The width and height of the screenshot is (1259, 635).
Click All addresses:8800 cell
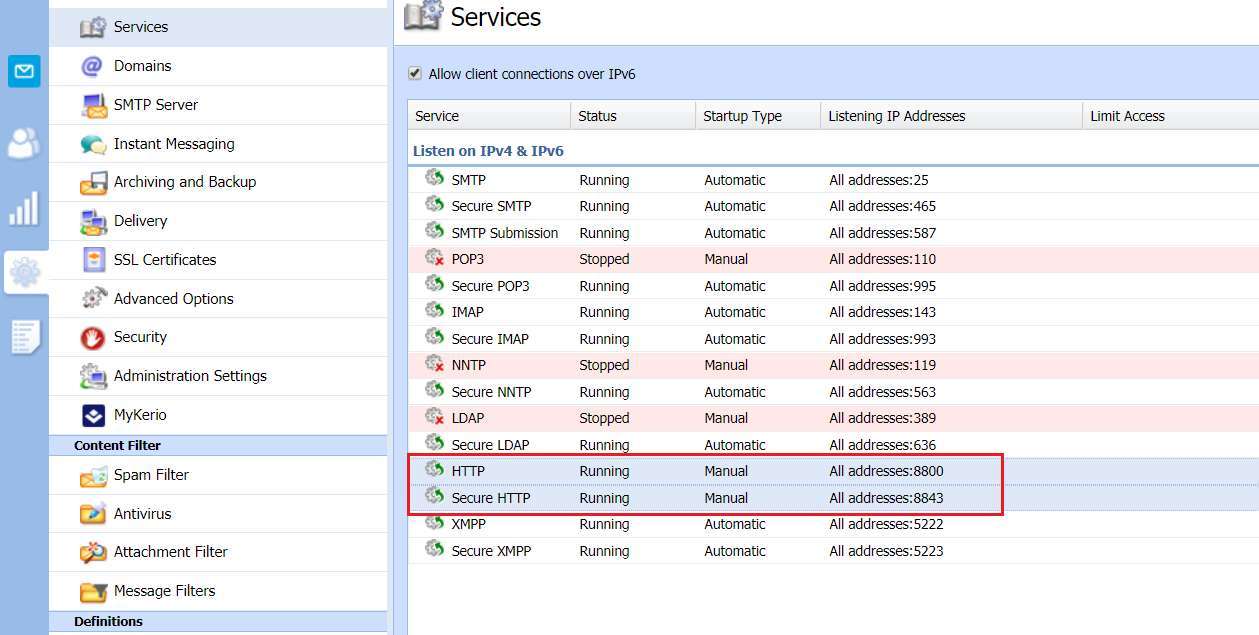point(886,471)
